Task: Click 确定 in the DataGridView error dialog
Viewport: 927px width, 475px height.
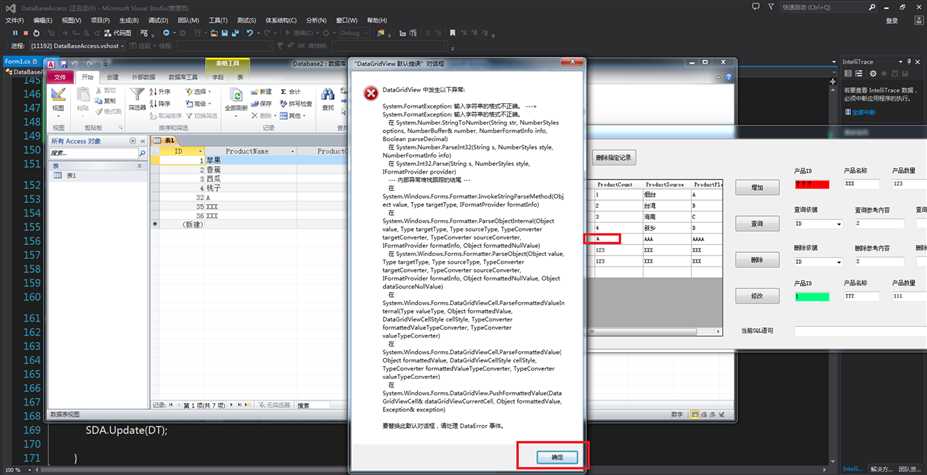Action: coord(557,457)
